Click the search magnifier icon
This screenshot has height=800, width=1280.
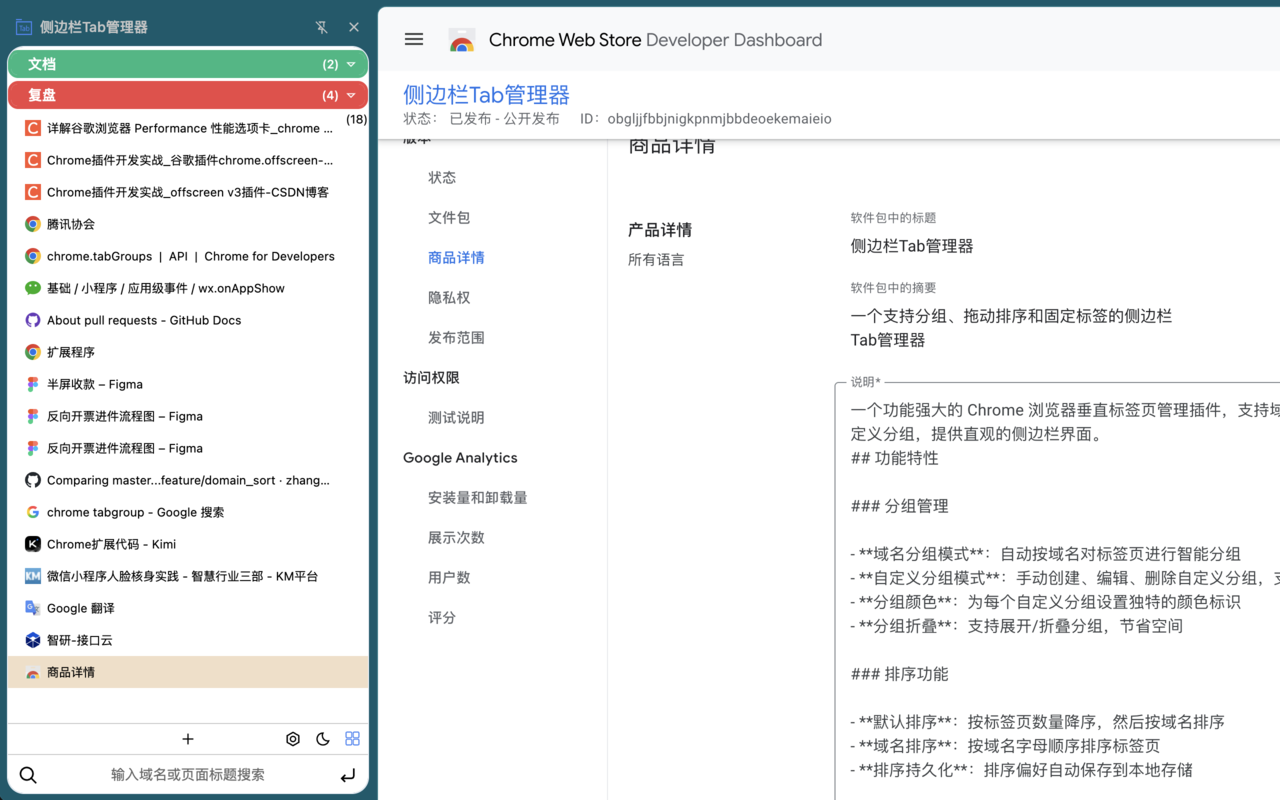coord(27,774)
